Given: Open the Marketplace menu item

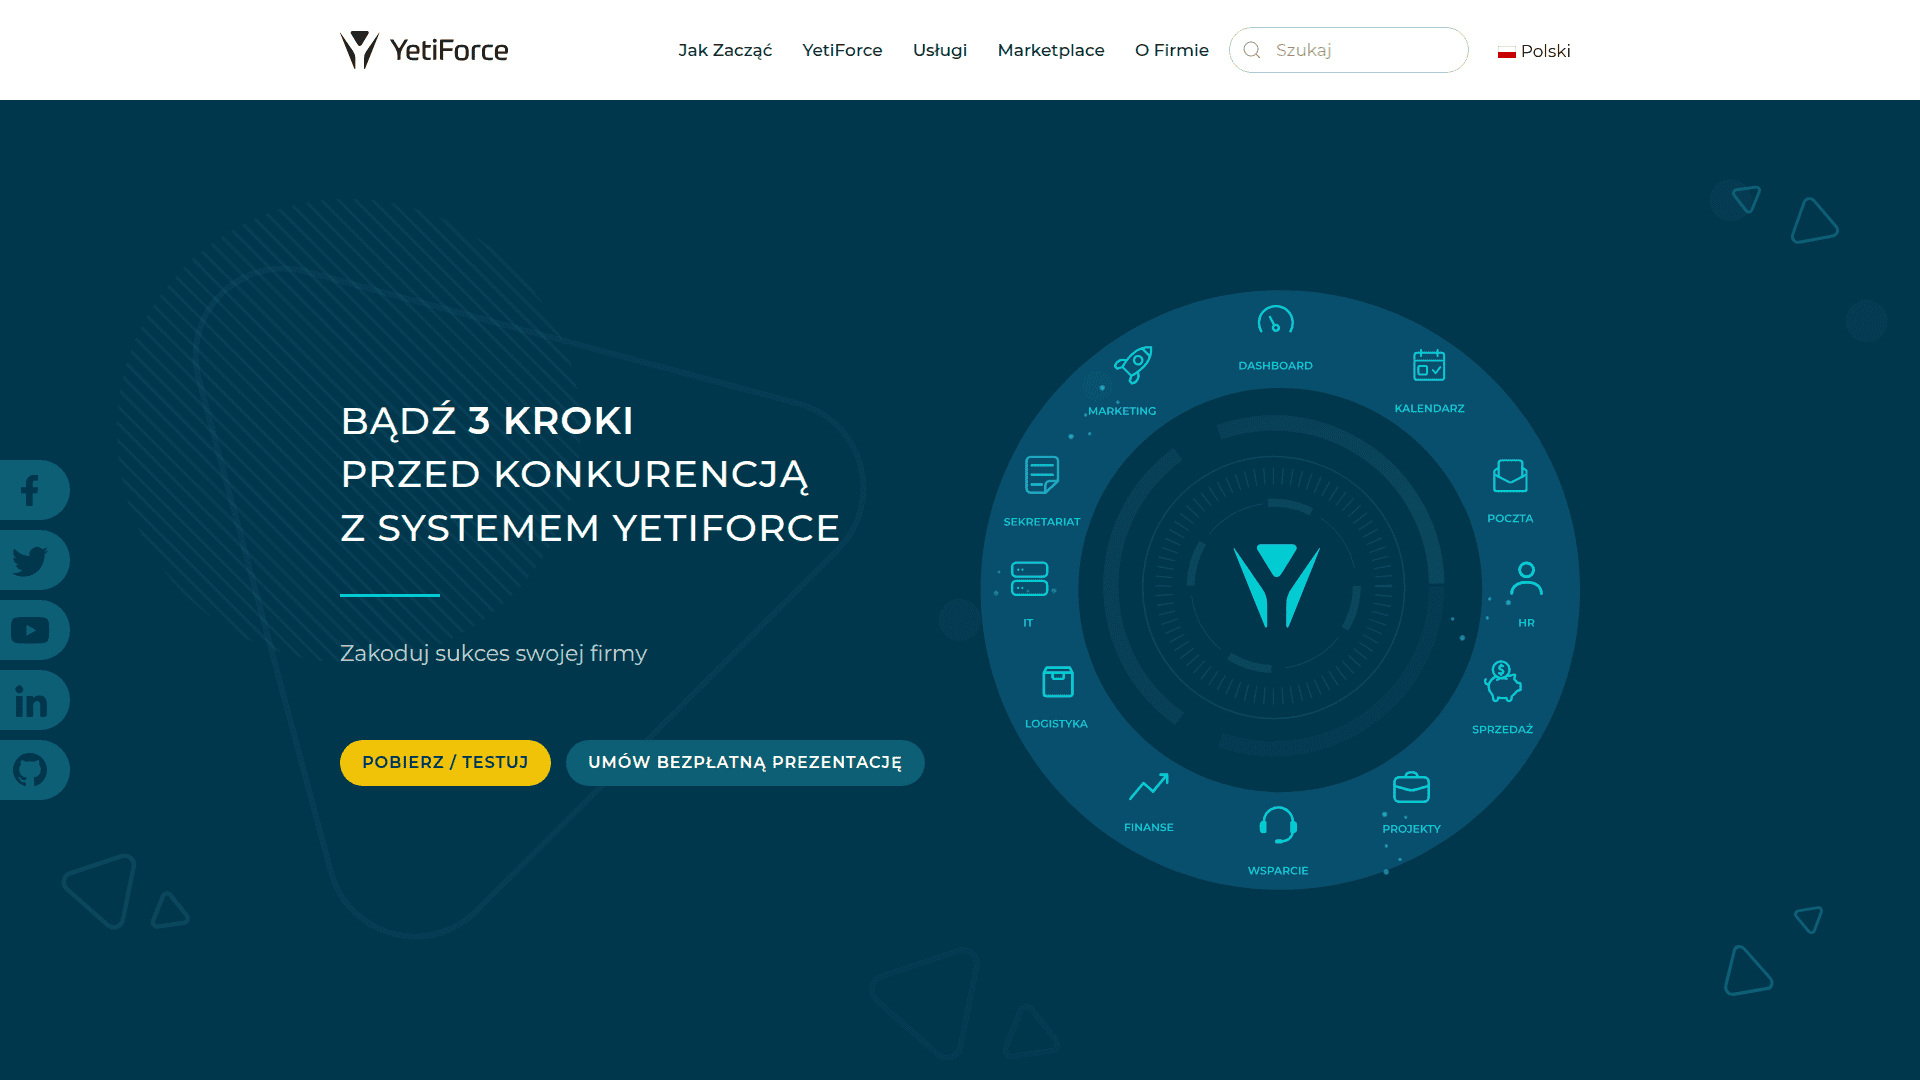Looking at the screenshot, I should (x=1051, y=50).
